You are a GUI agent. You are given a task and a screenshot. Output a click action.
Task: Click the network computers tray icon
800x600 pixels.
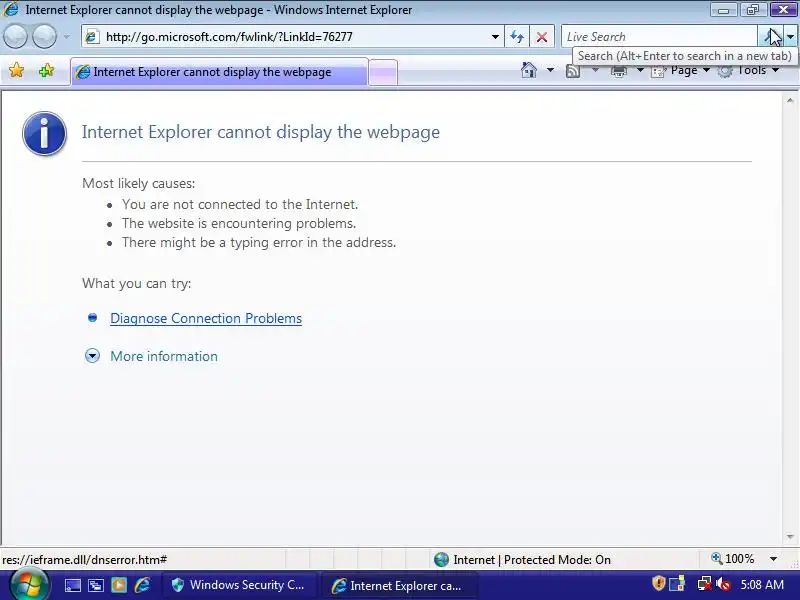tap(678, 583)
